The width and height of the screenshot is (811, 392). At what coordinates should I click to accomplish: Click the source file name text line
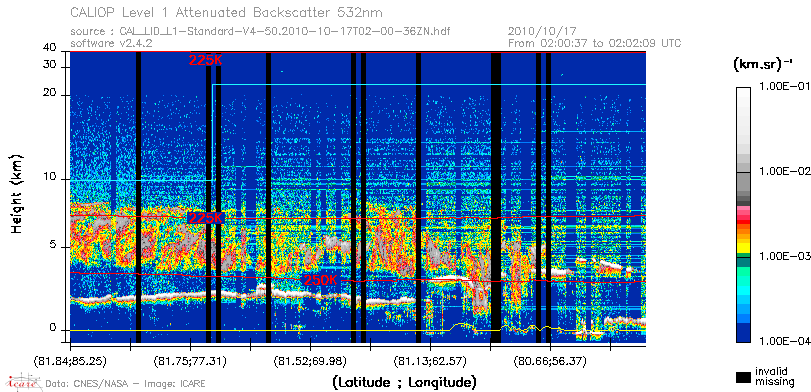[x=260, y=32]
